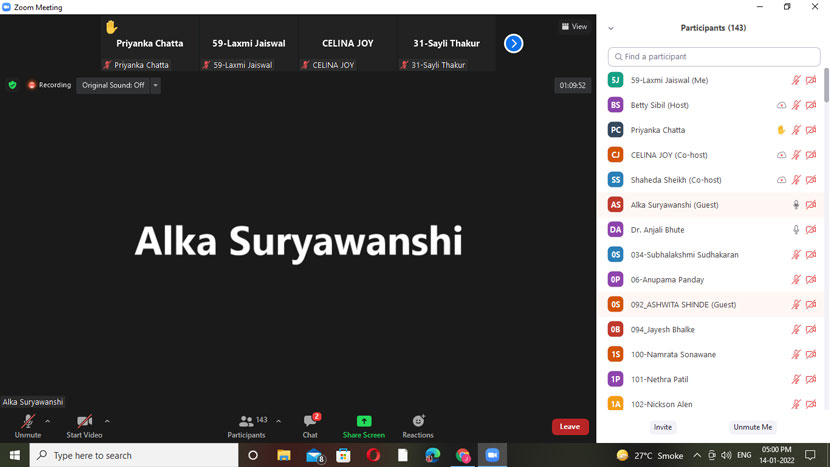830x467 pixels.
Task: Open Original Sound dropdown arrow
Action: 156,85
